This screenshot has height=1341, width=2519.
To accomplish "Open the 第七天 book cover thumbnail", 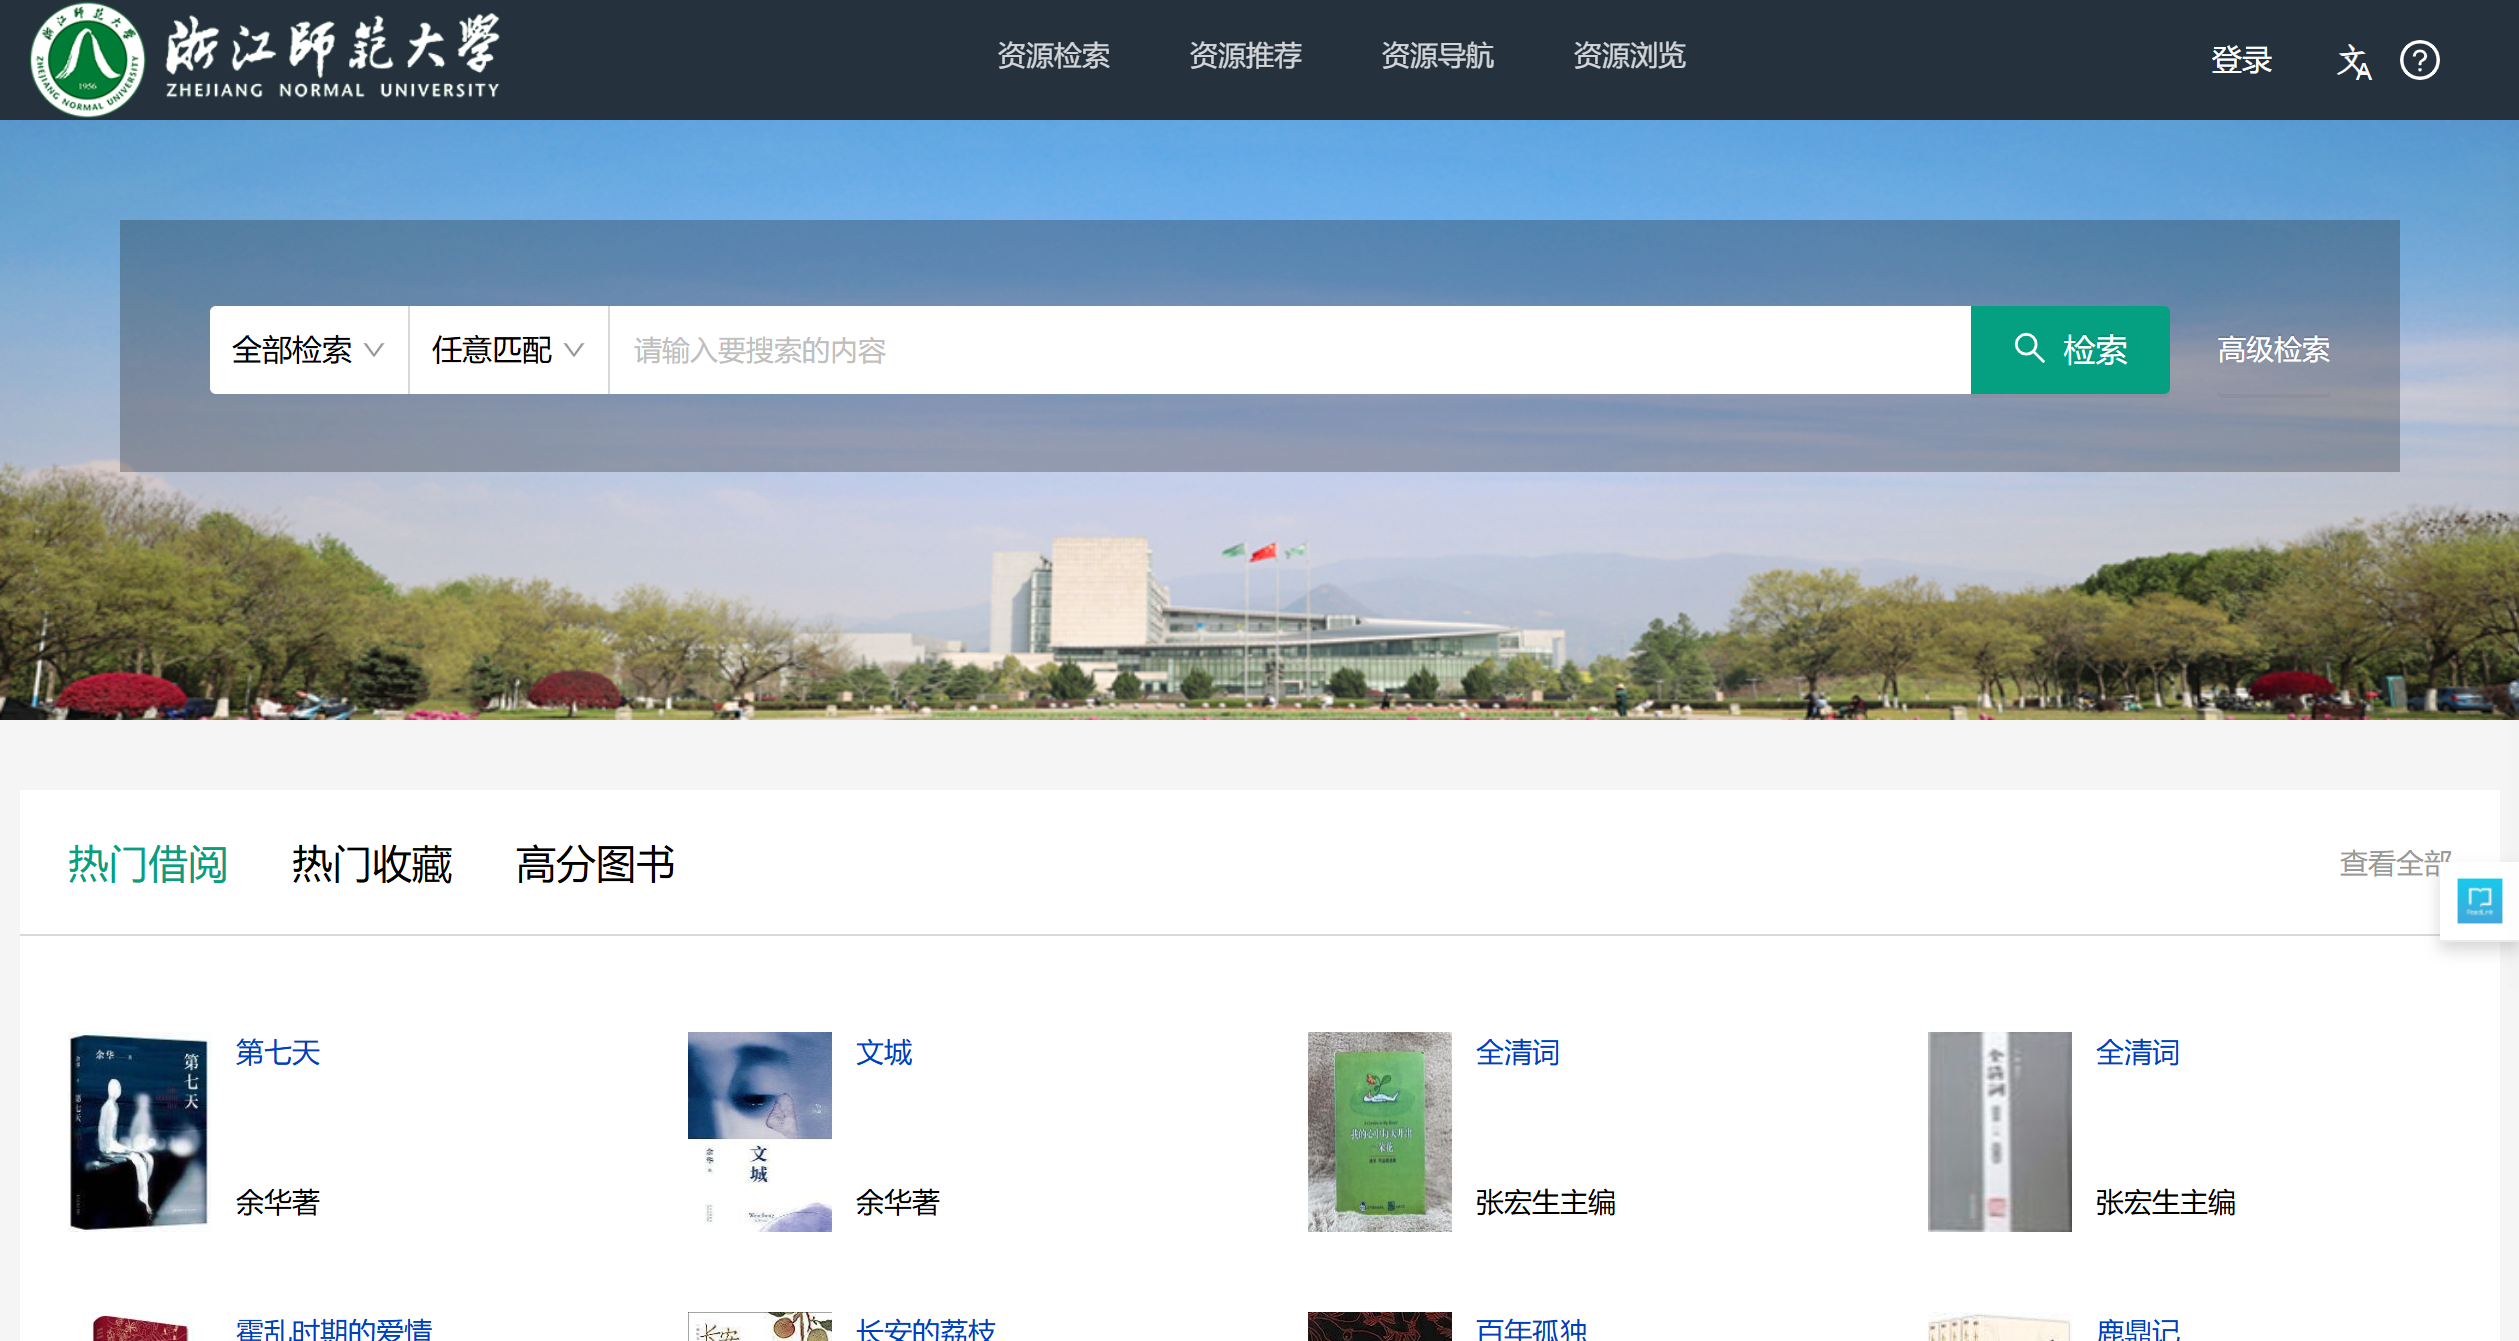I will [x=140, y=1131].
